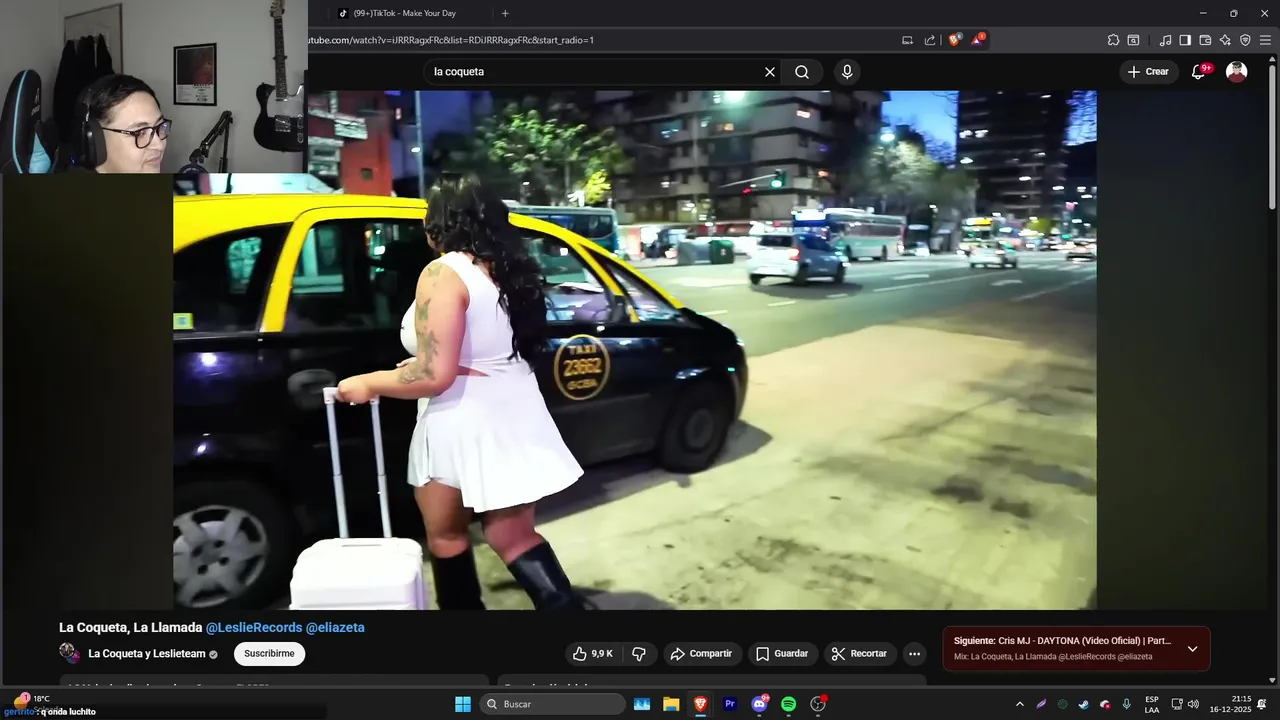Open File Explorer from the taskbar
Image resolution: width=1280 pixels, height=720 pixels.
pyautogui.click(x=671, y=704)
